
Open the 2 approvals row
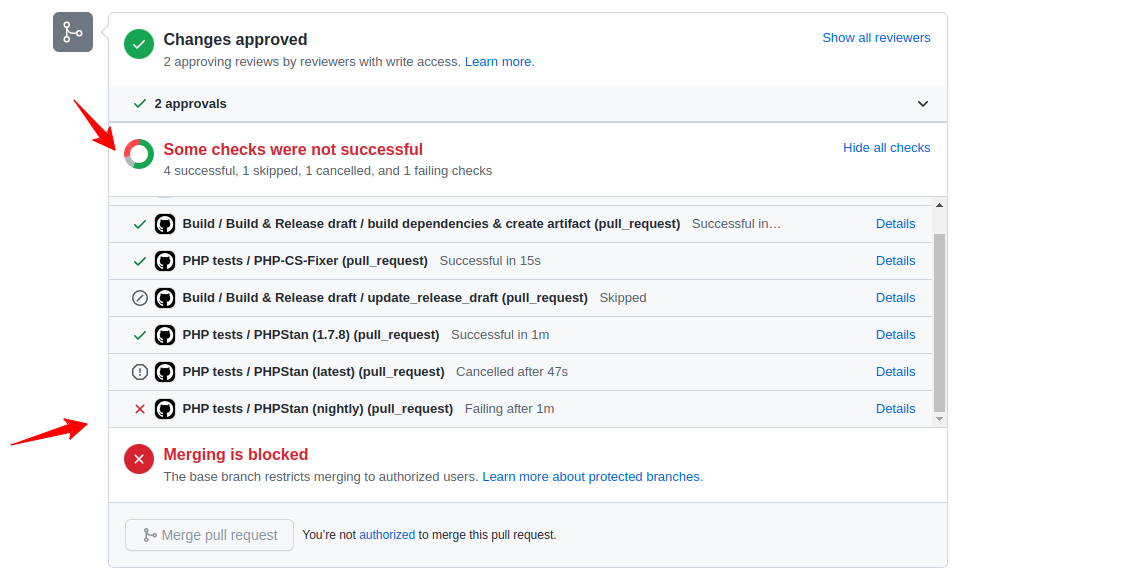click(527, 104)
